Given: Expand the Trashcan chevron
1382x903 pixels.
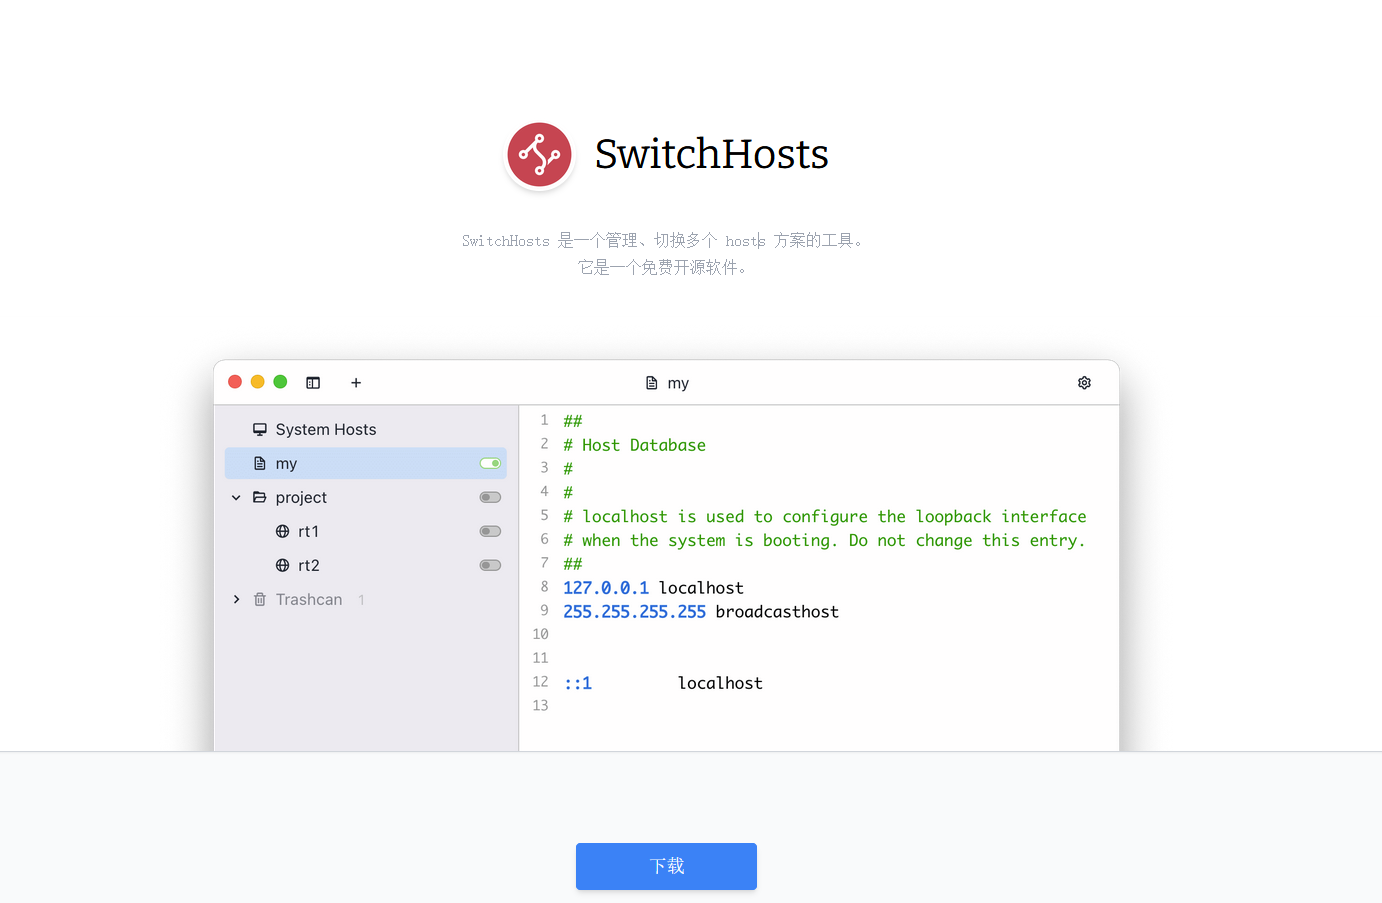Looking at the screenshot, I should point(236,599).
